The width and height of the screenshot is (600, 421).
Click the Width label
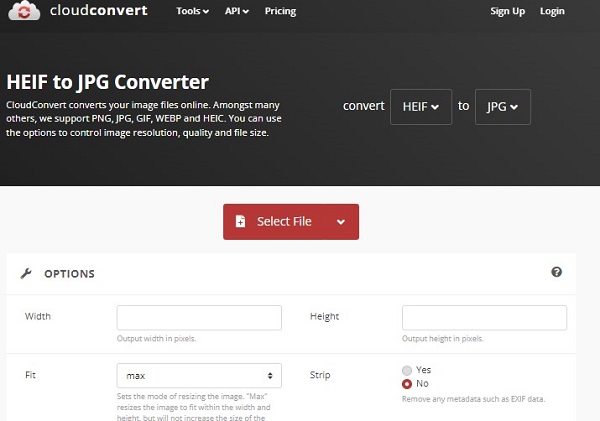tap(38, 316)
